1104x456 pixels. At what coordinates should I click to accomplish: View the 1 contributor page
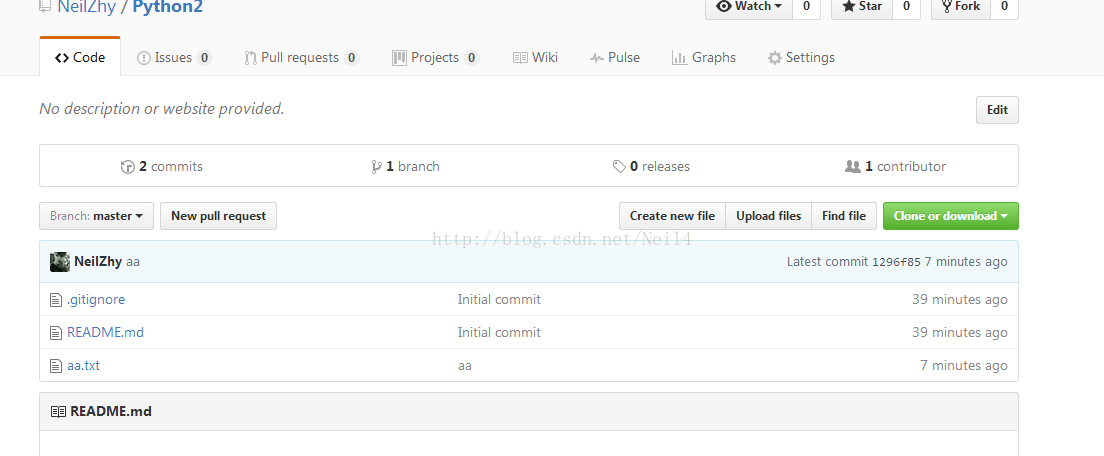tap(896, 166)
